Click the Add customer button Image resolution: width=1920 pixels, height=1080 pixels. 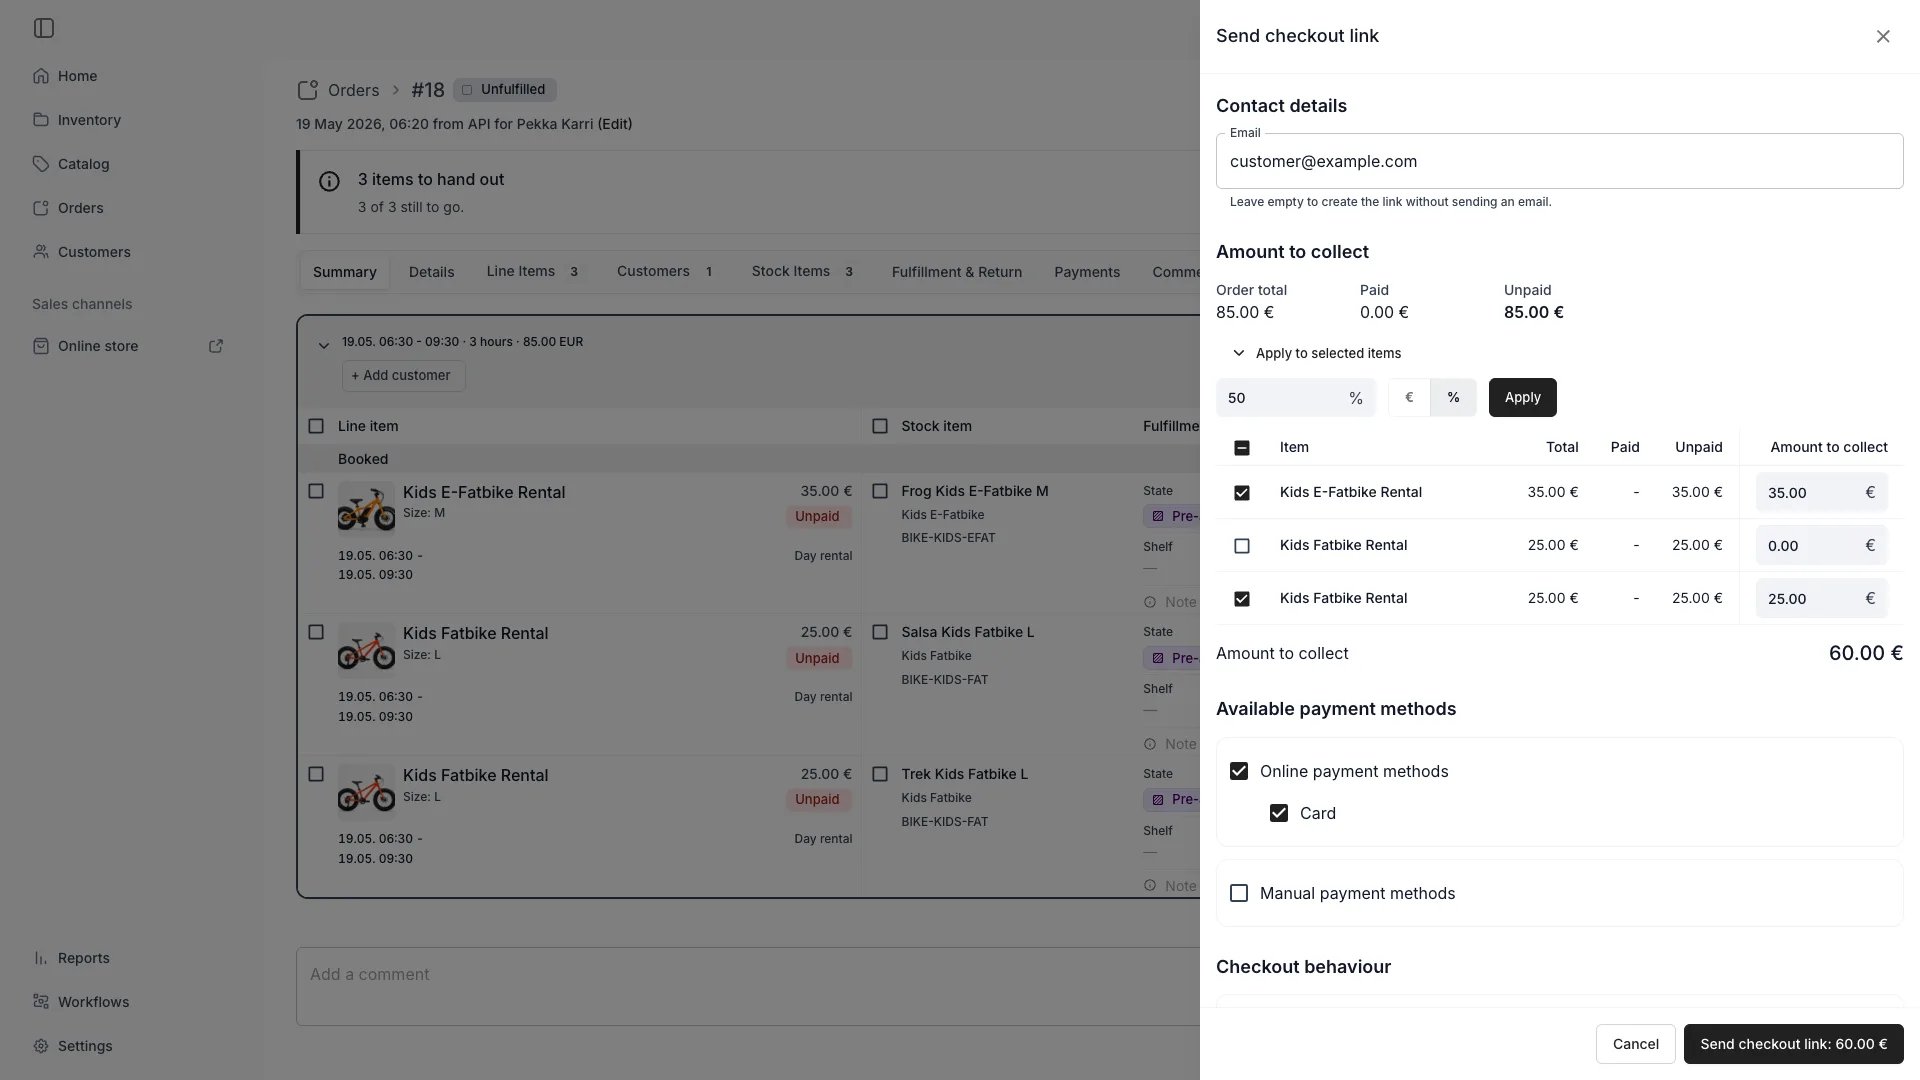coord(404,376)
